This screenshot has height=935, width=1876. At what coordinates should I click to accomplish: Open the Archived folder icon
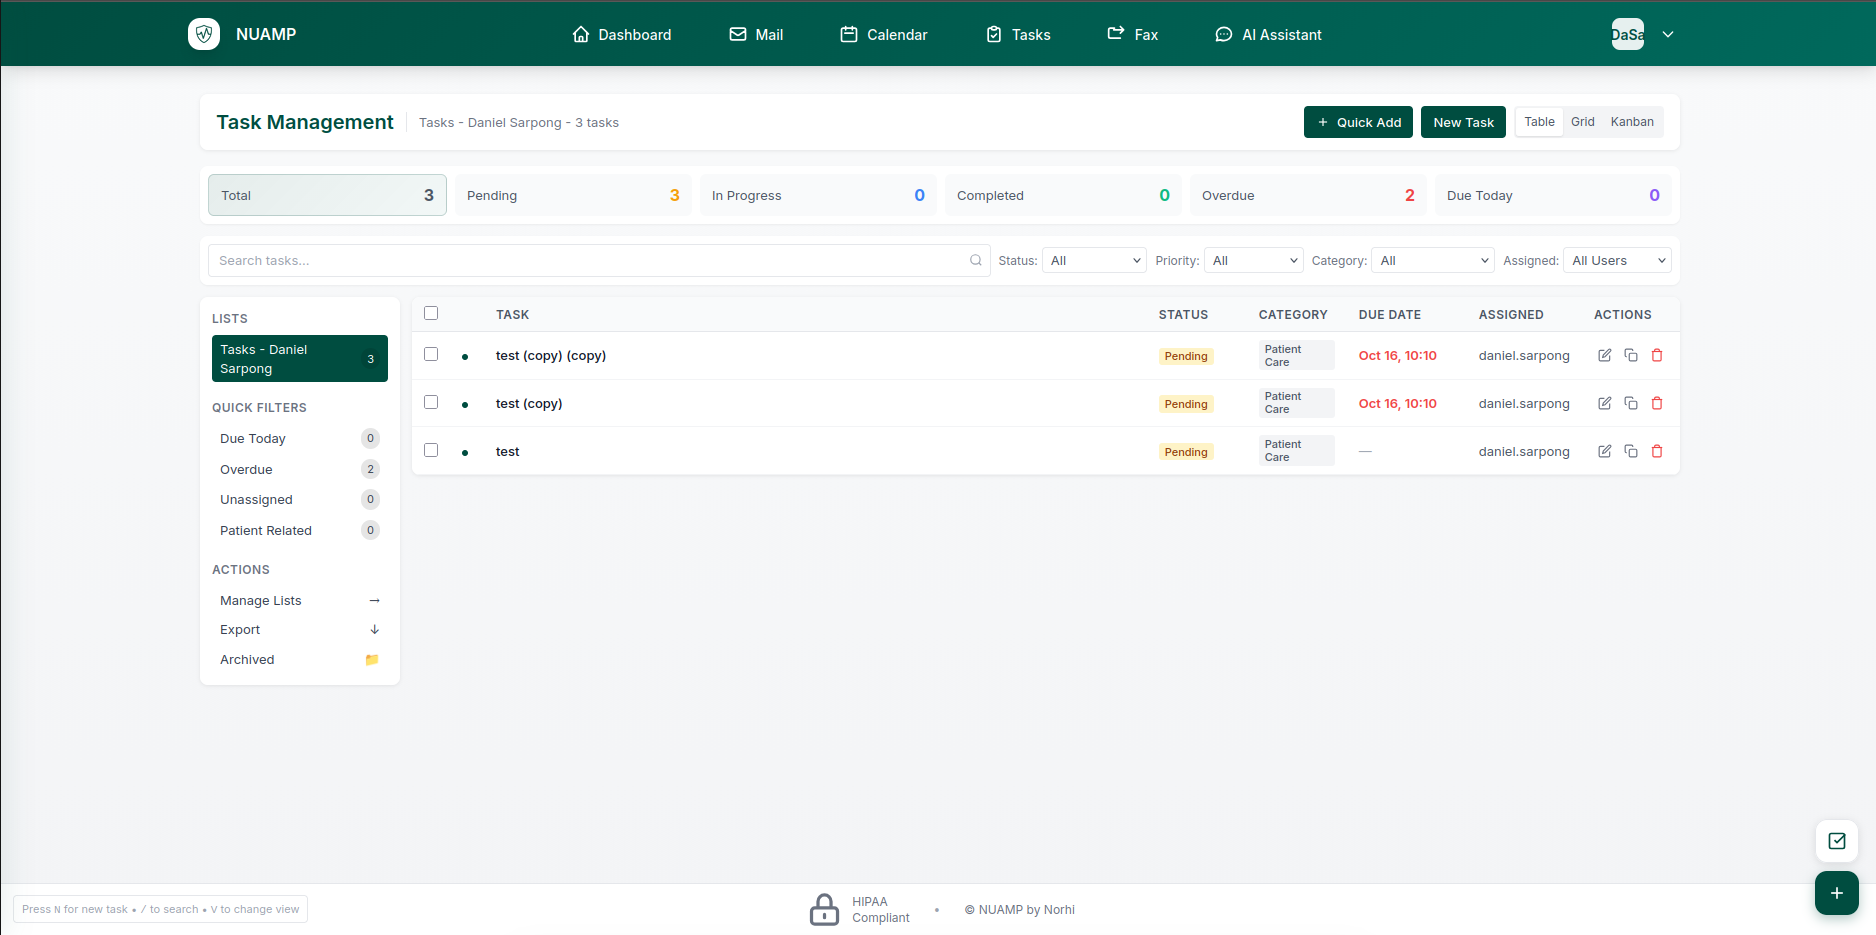click(372, 659)
